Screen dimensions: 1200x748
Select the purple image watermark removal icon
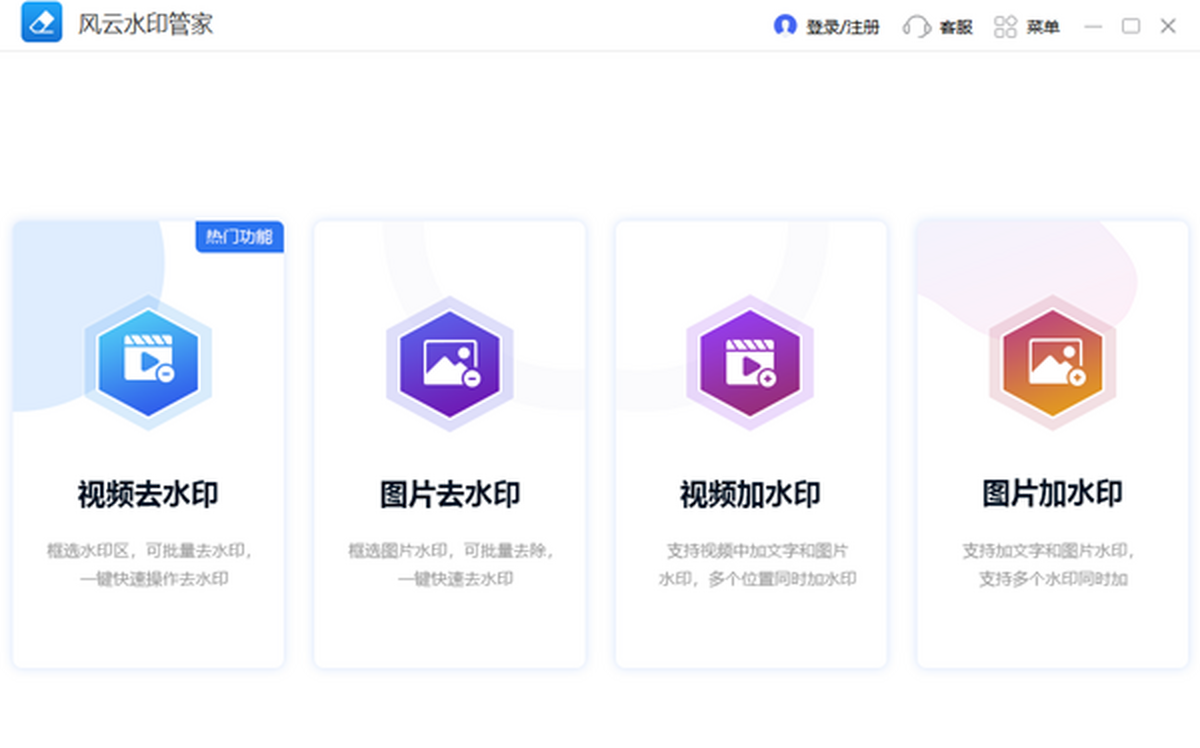449,362
